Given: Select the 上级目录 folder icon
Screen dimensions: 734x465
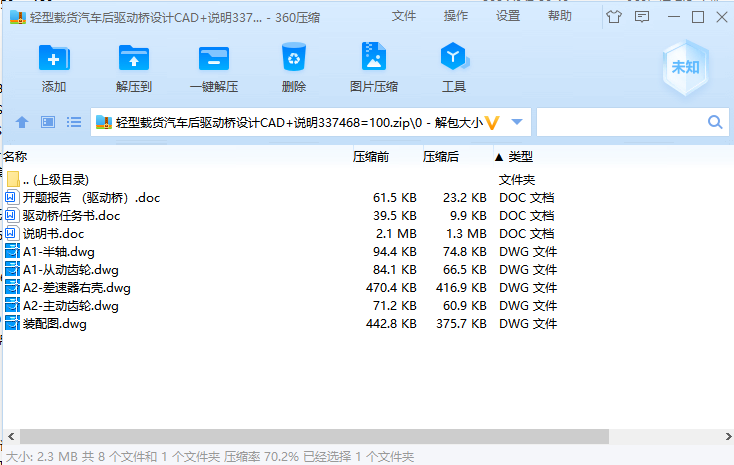Looking at the screenshot, I should coord(13,179).
